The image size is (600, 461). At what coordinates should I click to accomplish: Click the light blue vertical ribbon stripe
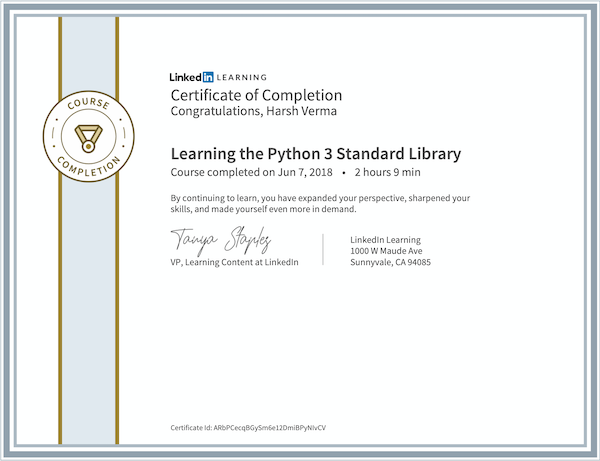click(x=88, y=300)
